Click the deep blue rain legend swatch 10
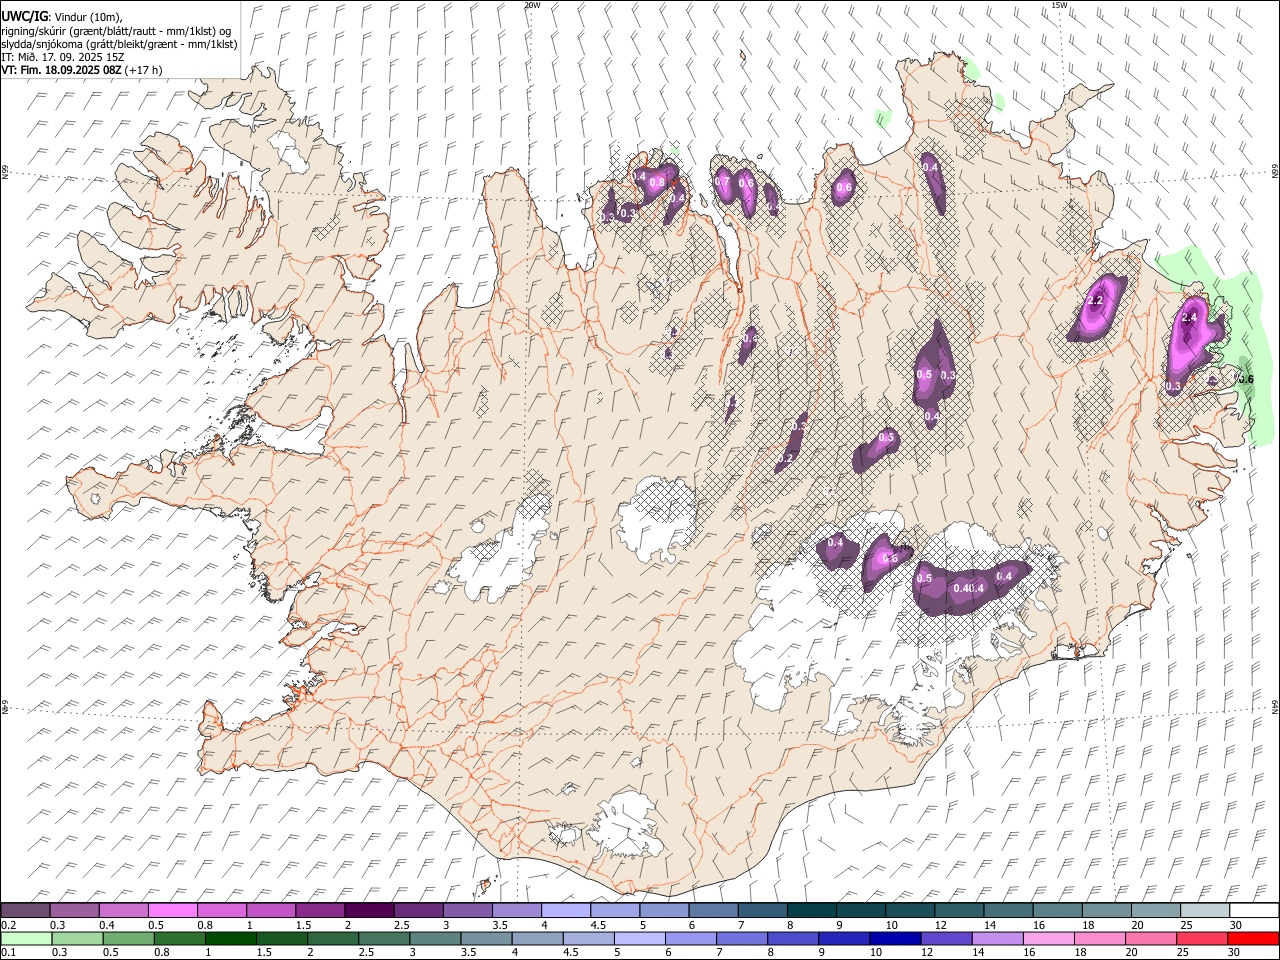This screenshot has width=1280, height=960. pyautogui.click(x=894, y=939)
